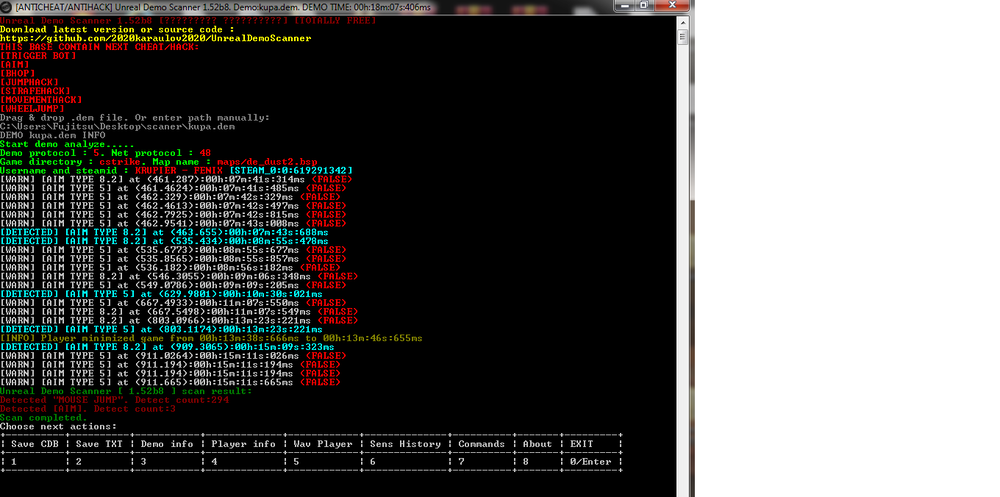Click the 'EXIT' menu cell
The width and height of the screenshot is (1000, 497).
[x=590, y=444]
